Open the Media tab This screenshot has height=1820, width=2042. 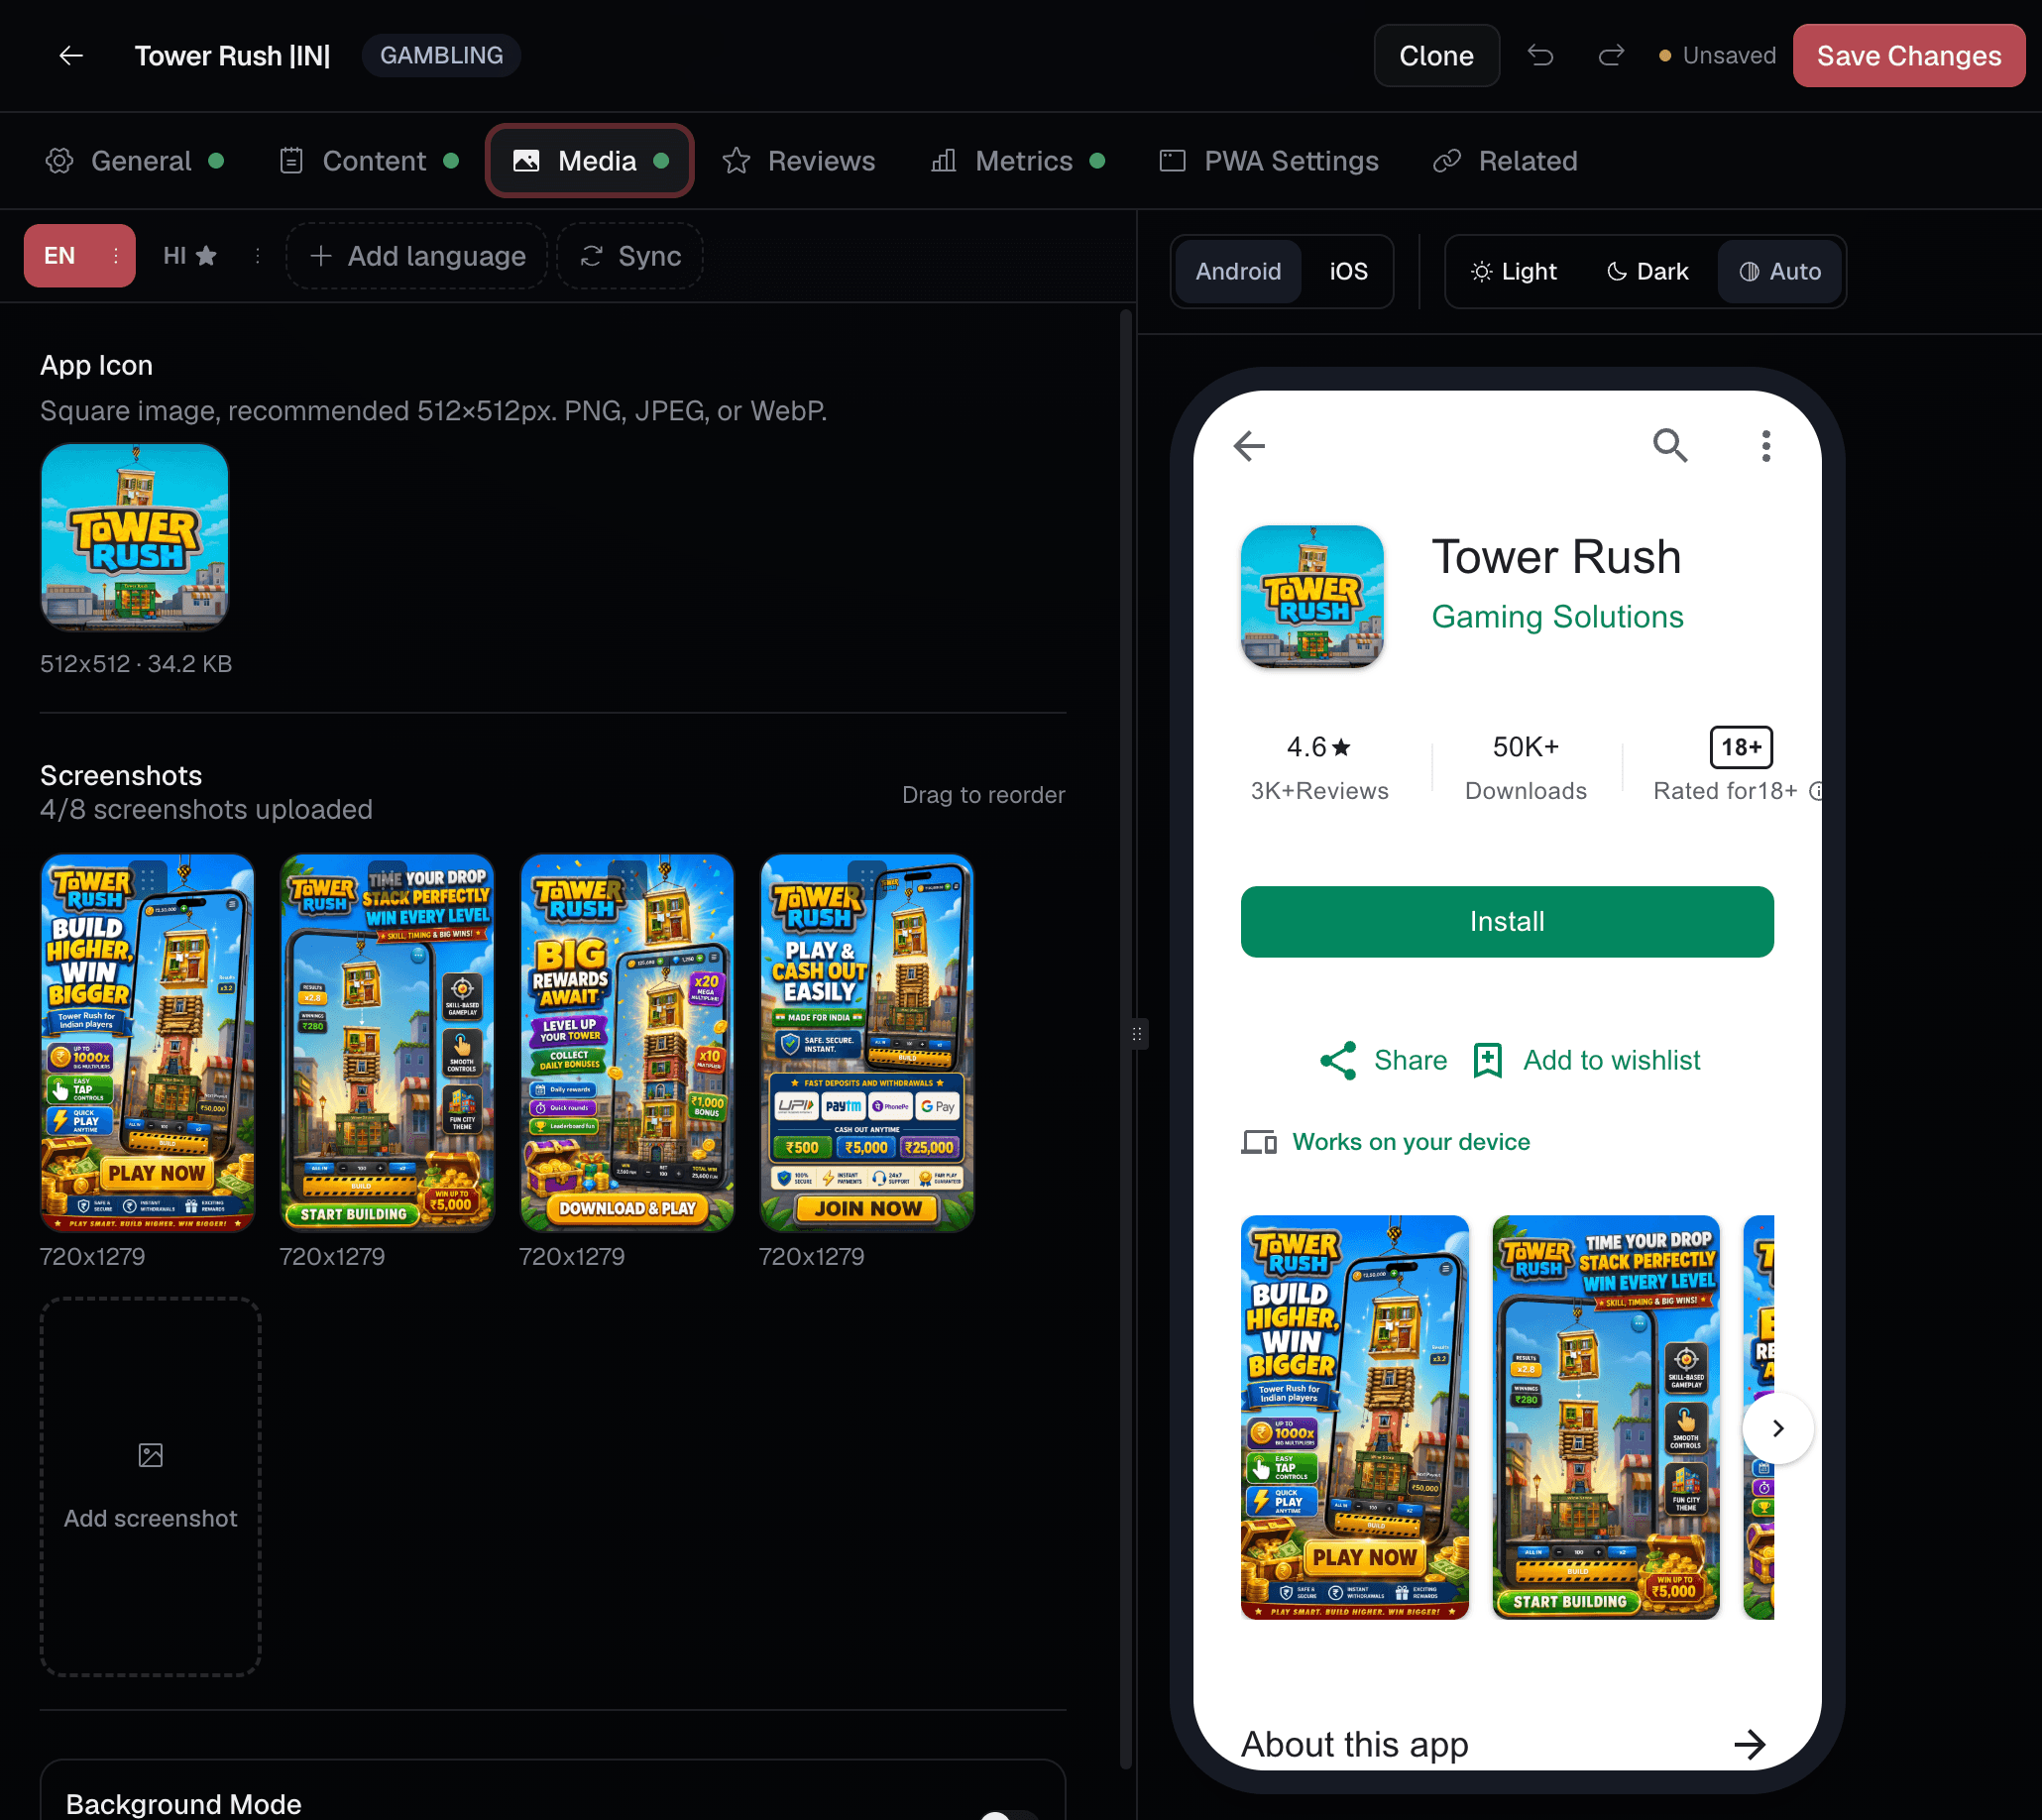click(590, 161)
